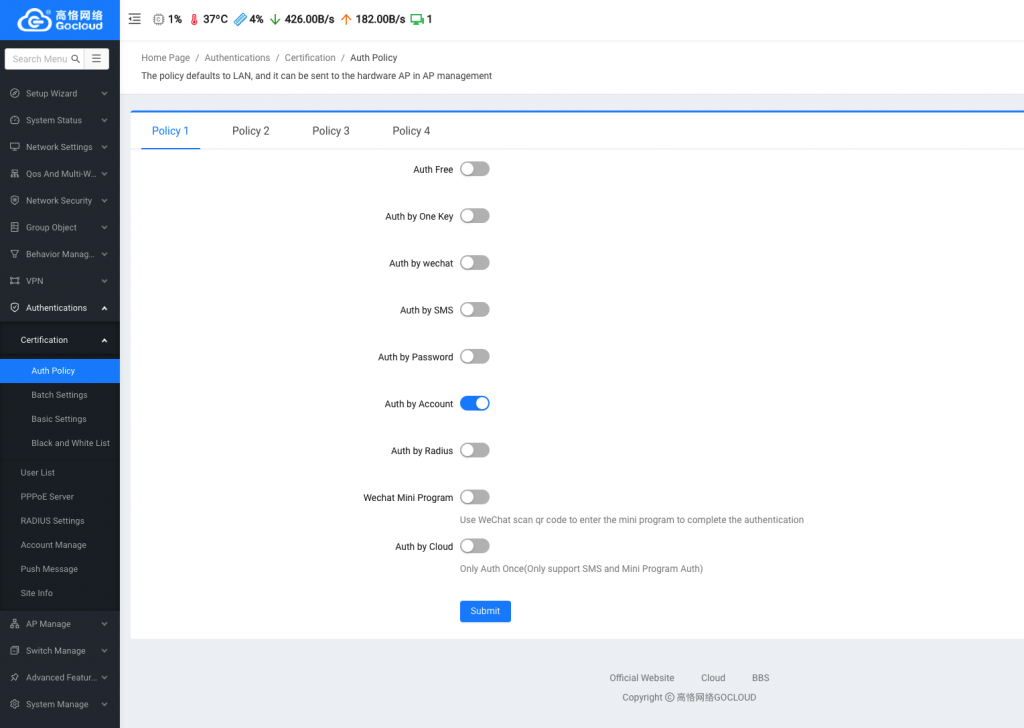The width and height of the screenshot is (1024, 728).
Task: Expand the System Manage section
Action: point(59,704)
